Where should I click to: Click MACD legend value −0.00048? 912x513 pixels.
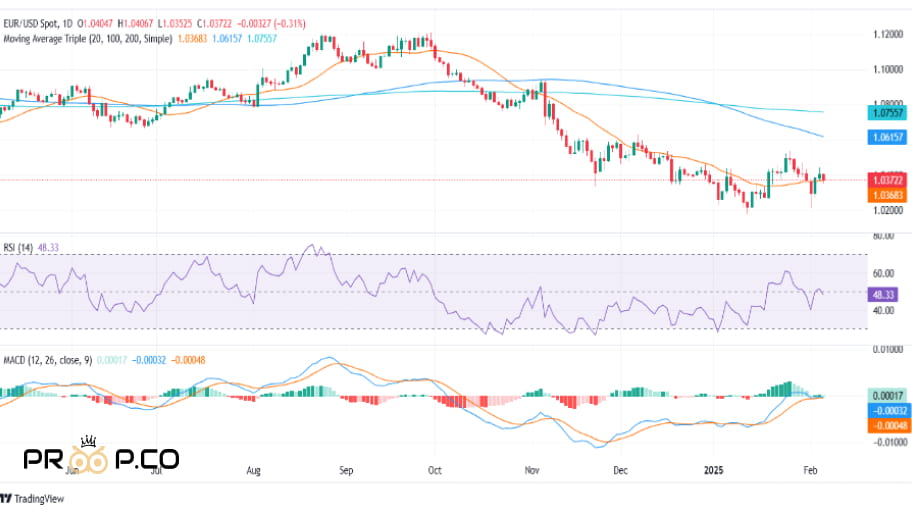point(188,360)
